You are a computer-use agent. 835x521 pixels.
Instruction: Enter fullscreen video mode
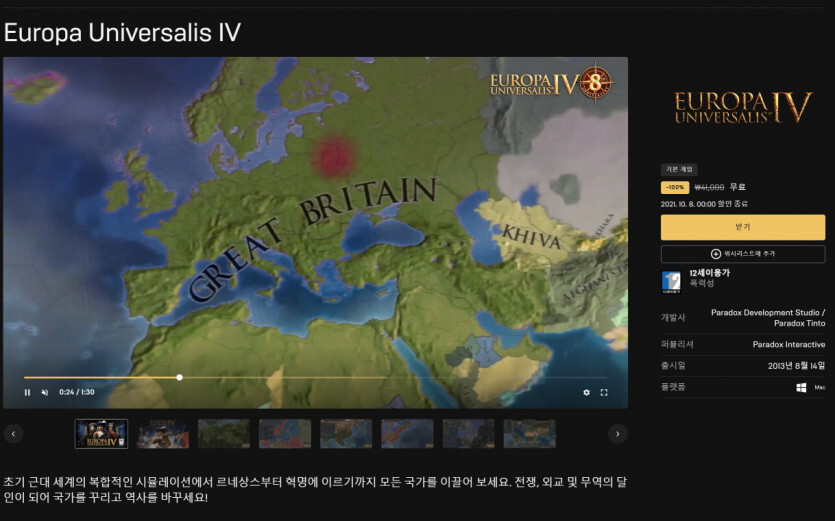point(604,392)
